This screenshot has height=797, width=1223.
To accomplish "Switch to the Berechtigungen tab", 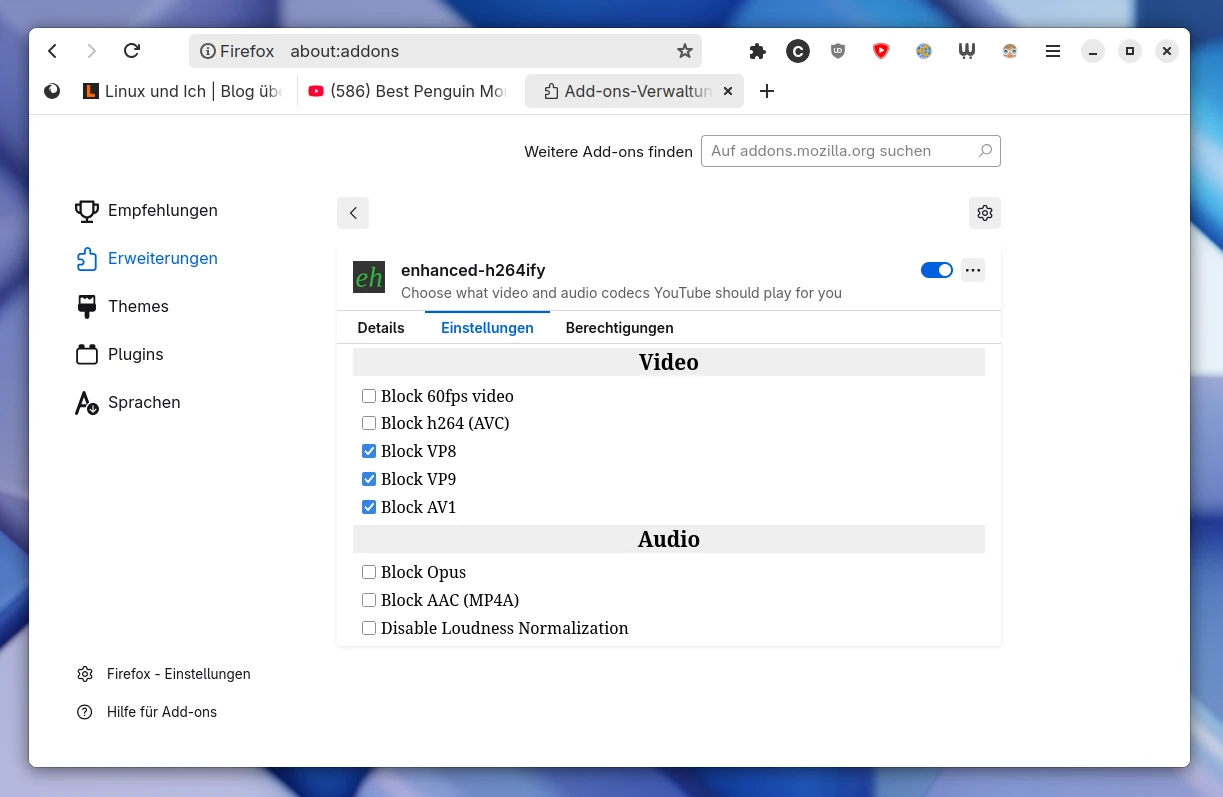I will pos(619,328).
